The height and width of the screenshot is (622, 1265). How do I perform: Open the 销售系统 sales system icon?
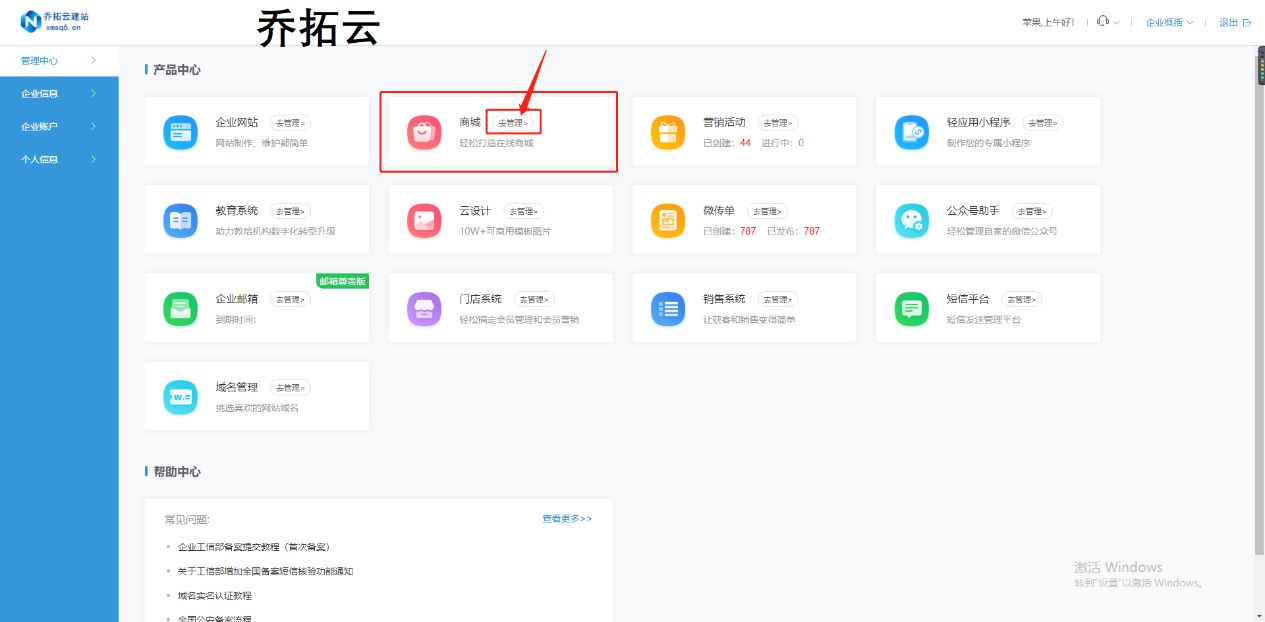tap(668, 307)
